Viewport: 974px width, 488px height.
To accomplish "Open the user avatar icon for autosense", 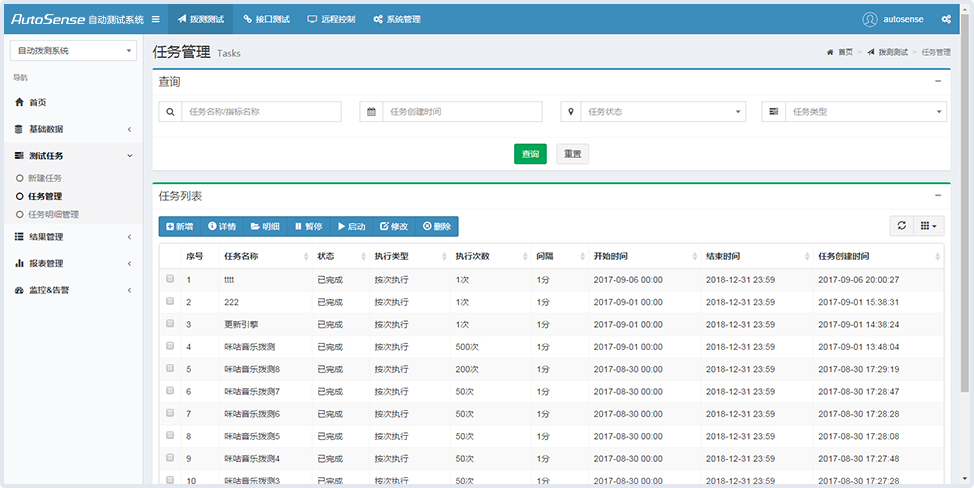I will [x=870, y=19].
